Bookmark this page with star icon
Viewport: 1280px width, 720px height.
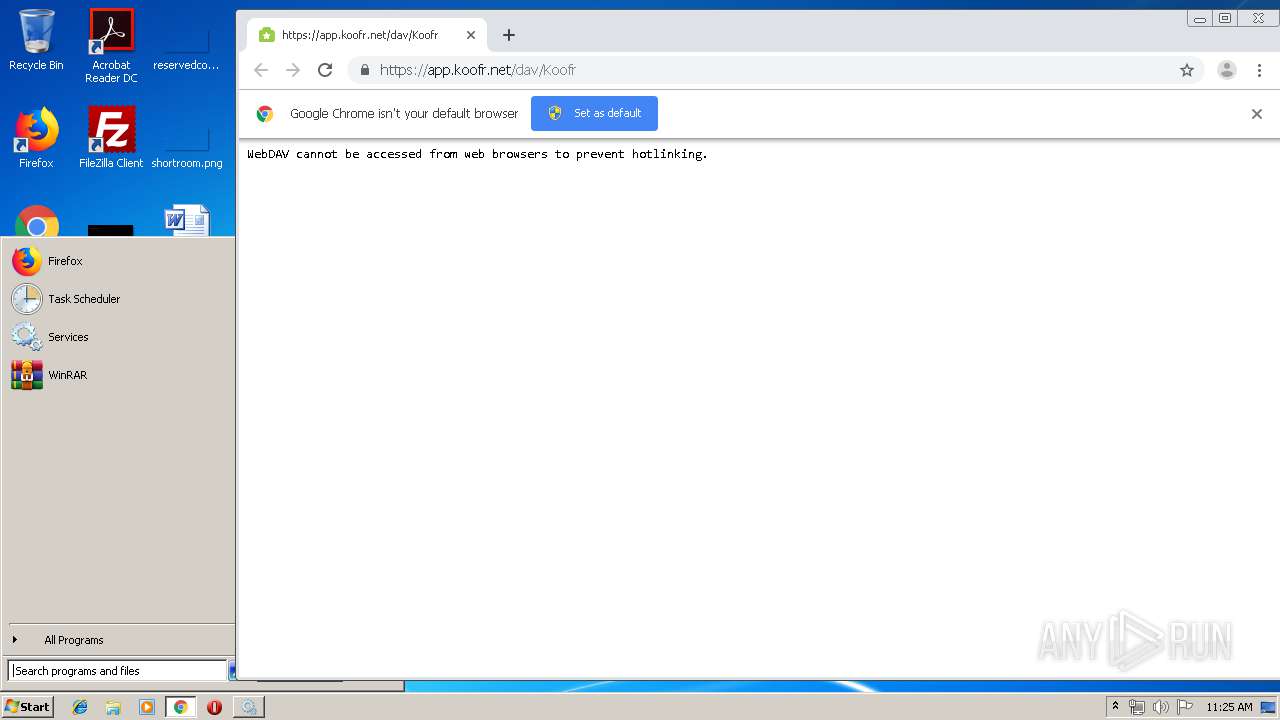click(x=1187, y=70)
